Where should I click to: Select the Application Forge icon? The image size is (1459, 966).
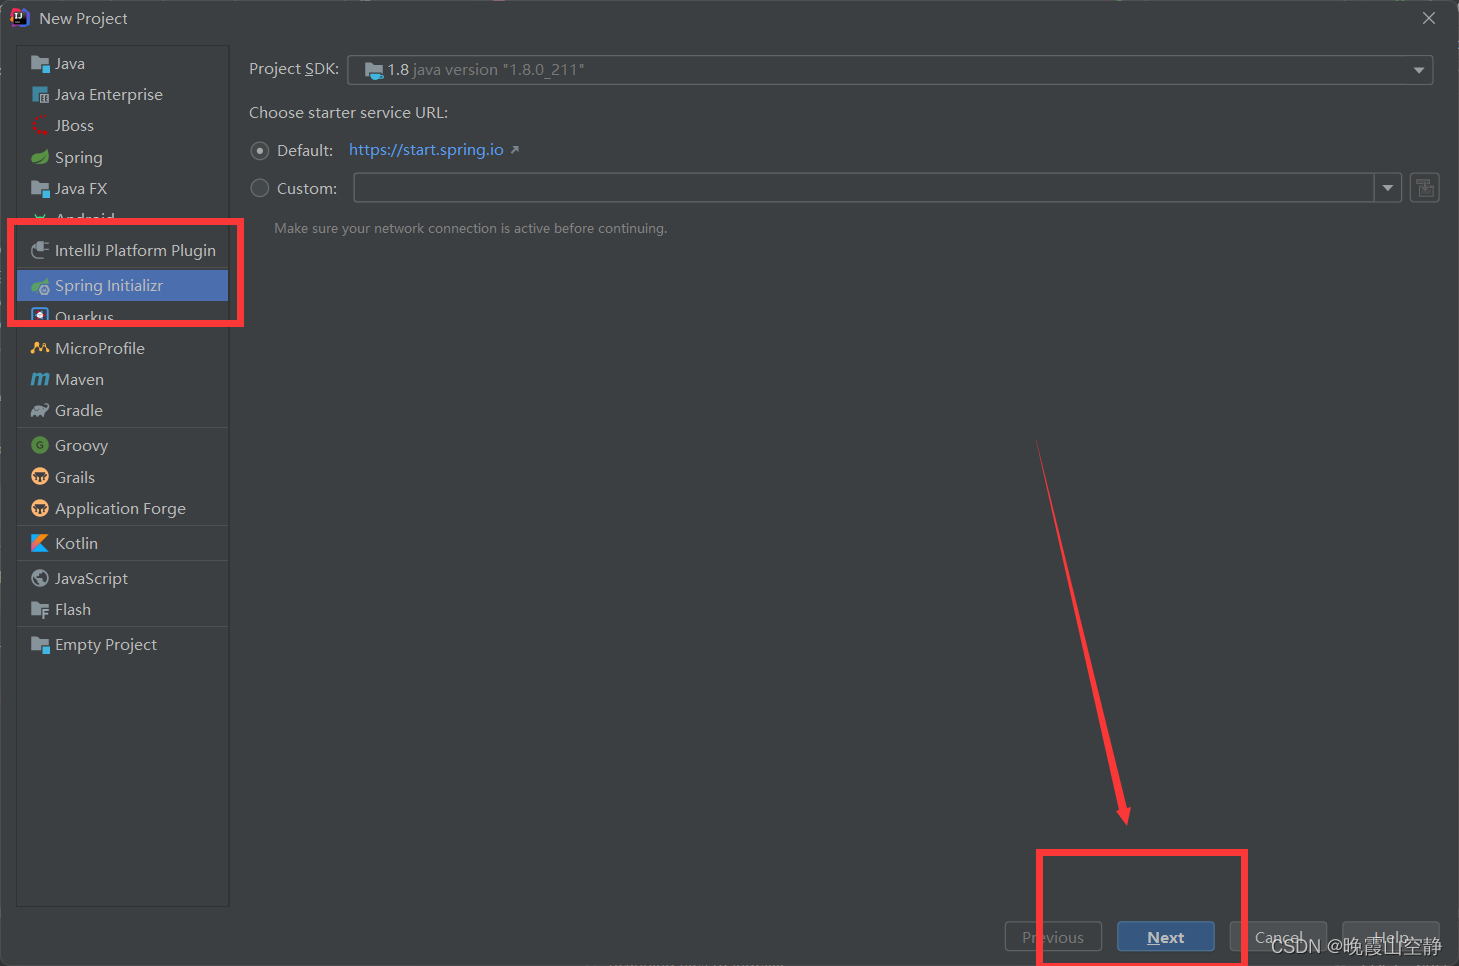[40, 509]
